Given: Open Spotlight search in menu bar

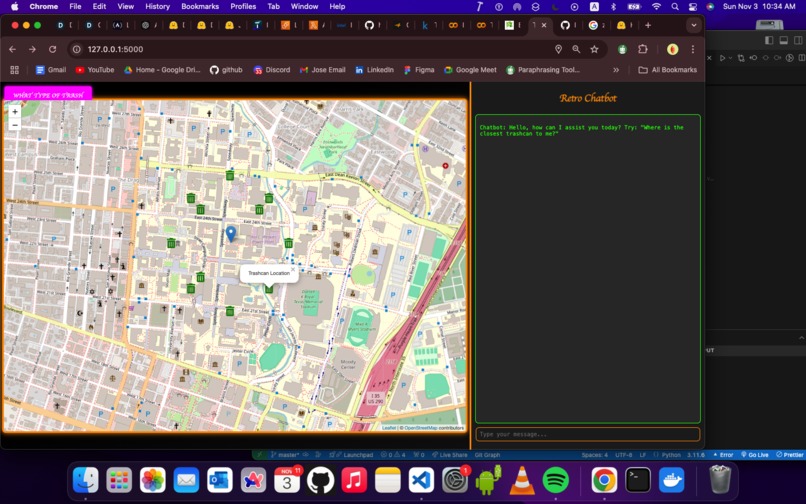Looking at the screenshot, I should point(675,7).
